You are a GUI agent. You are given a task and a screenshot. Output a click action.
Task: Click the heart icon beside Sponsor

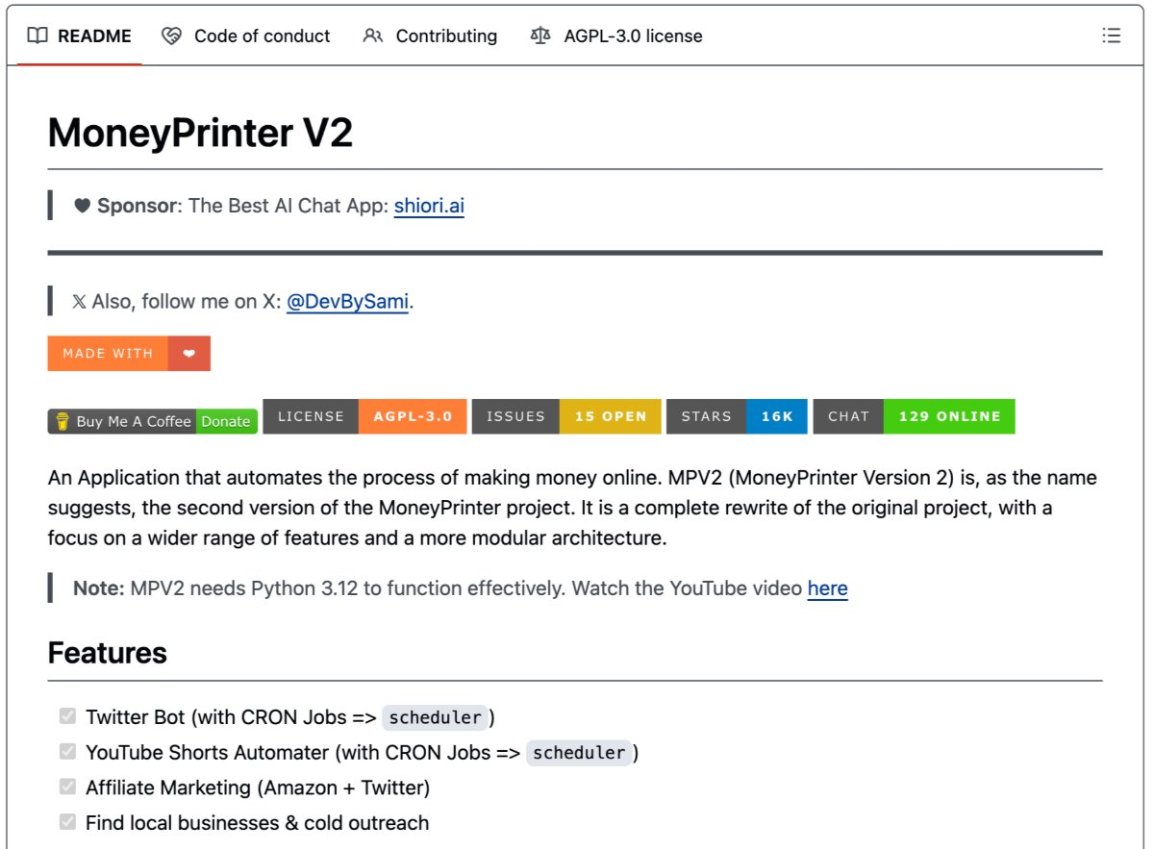tap(82, 206)
